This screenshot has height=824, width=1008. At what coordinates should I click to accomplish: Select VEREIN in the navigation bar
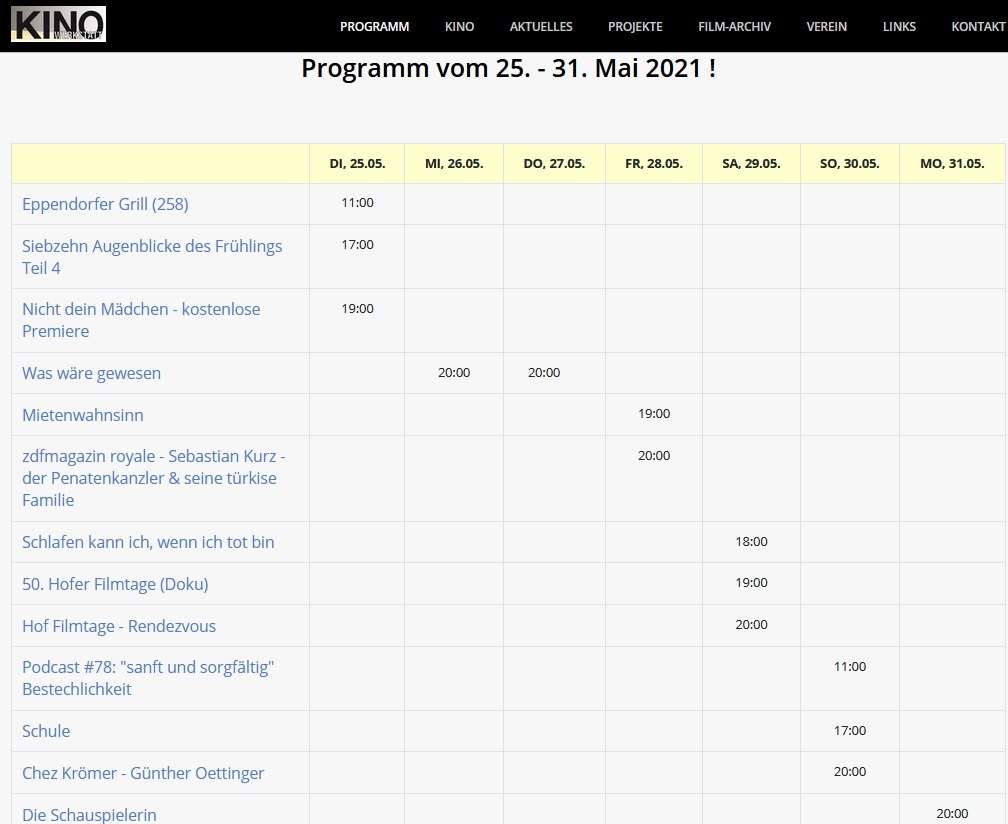click(826, 26)
